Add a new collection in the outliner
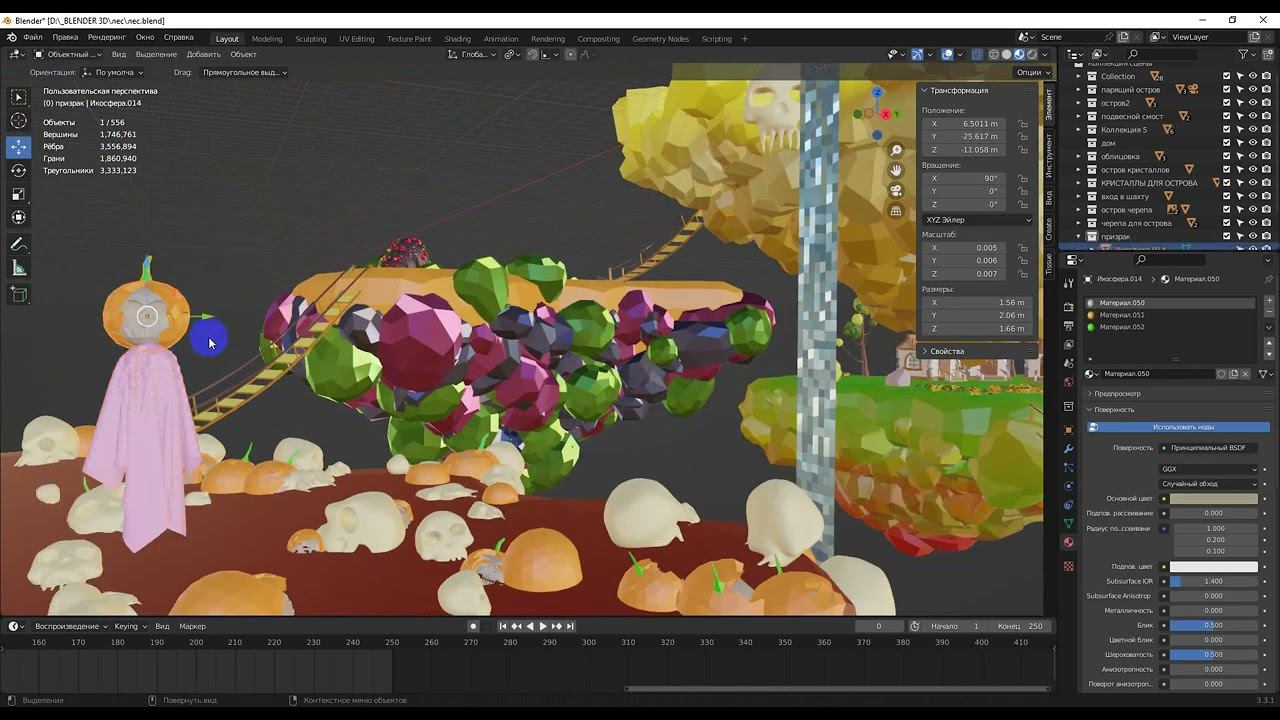 click(1267, 54)
